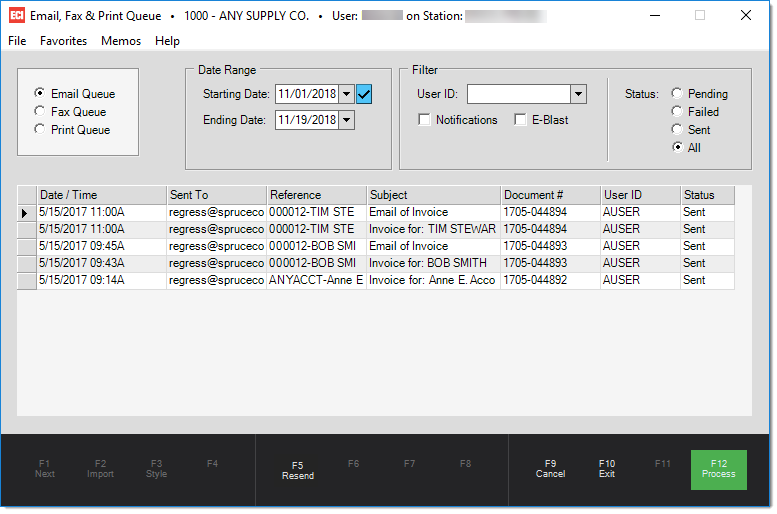
Task: Select the Fax Queue option
Action: 40,111
